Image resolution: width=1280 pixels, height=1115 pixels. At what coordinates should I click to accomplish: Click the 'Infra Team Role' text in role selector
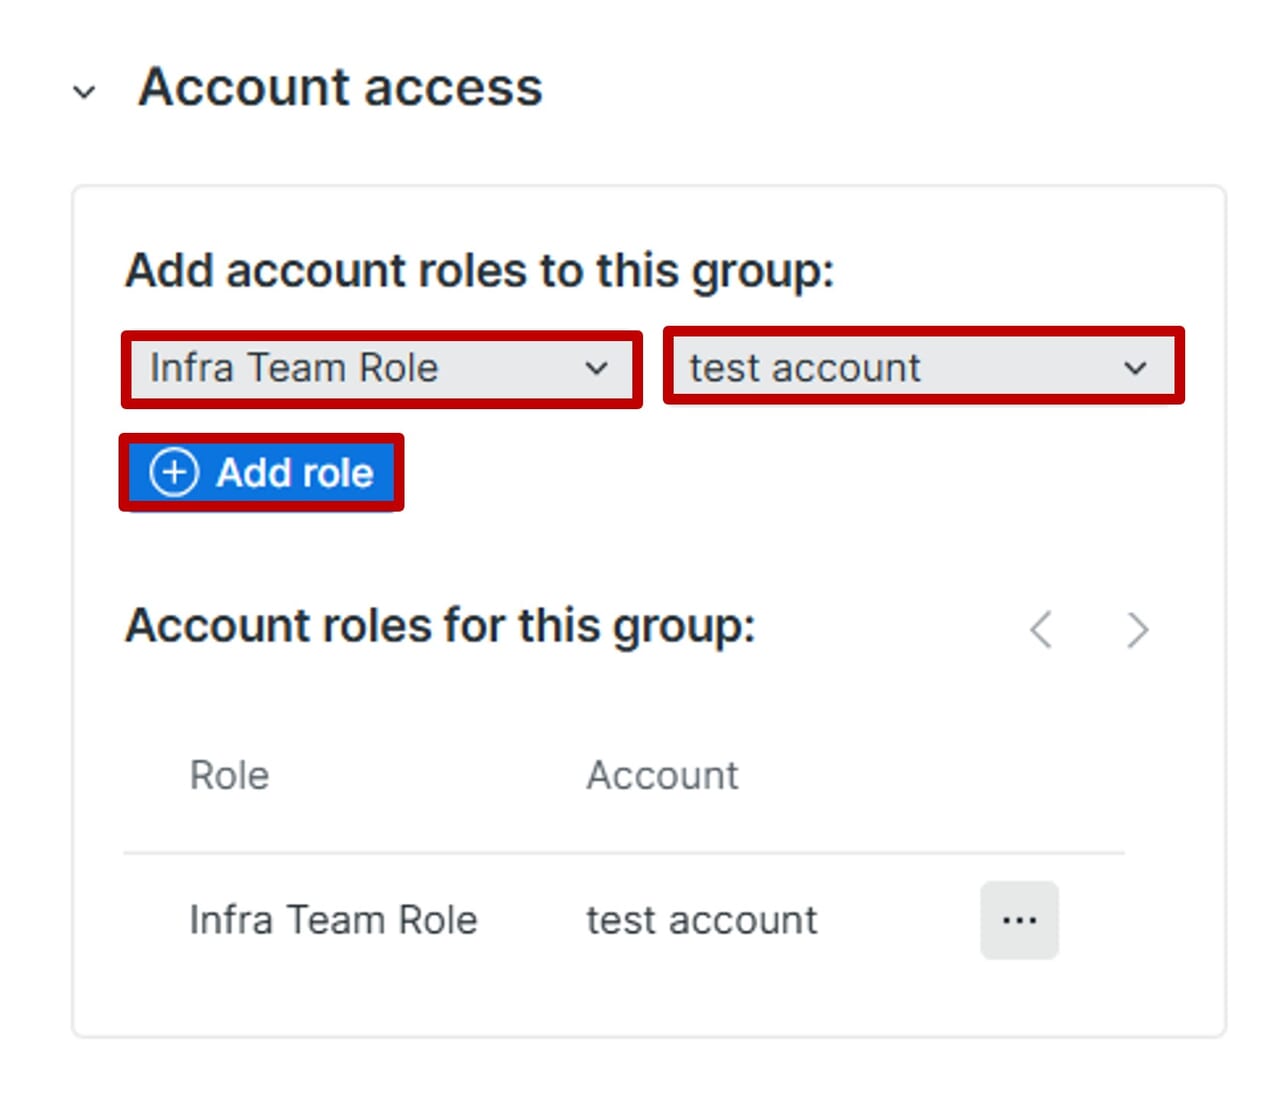[x=294, y=369]
